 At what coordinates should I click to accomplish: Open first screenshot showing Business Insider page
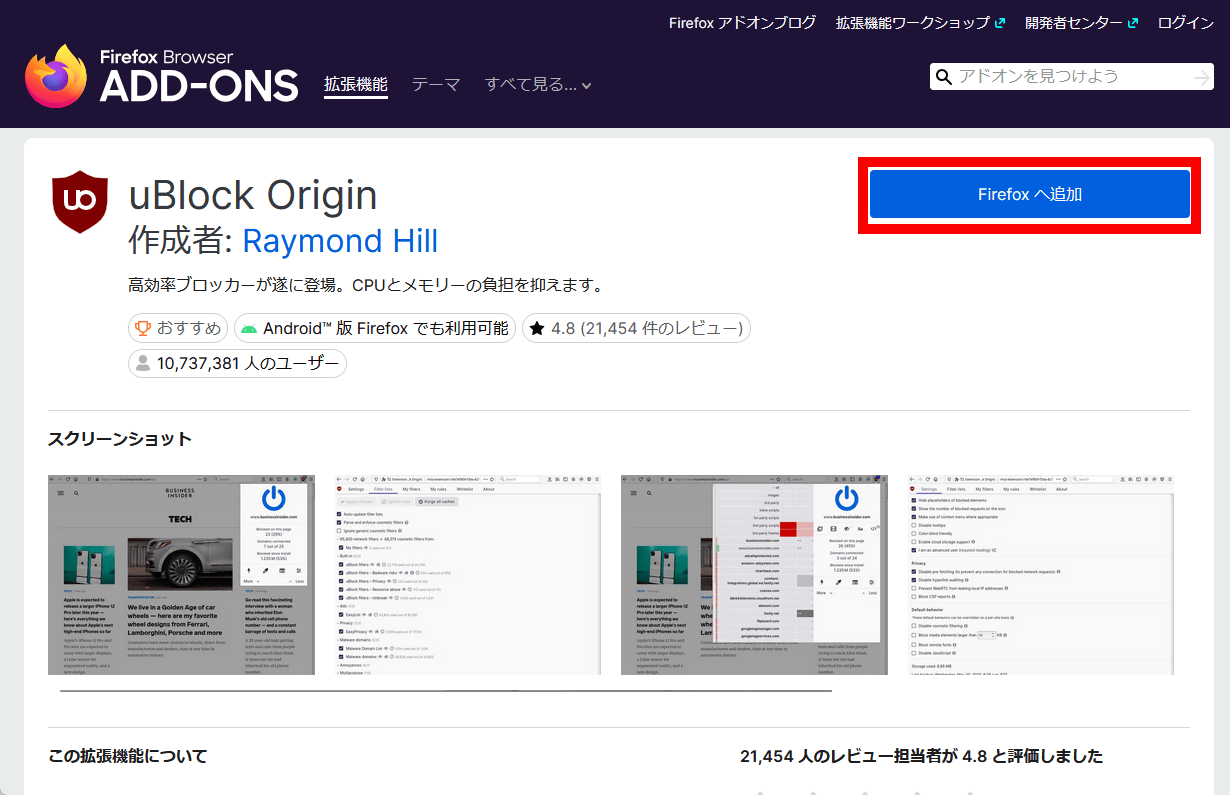click(181, 575)
